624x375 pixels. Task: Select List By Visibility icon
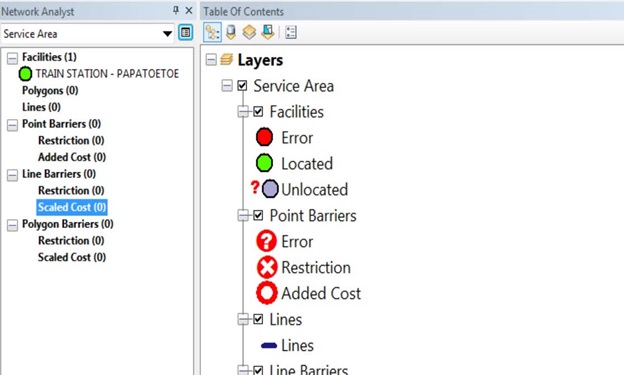(249, 32)
